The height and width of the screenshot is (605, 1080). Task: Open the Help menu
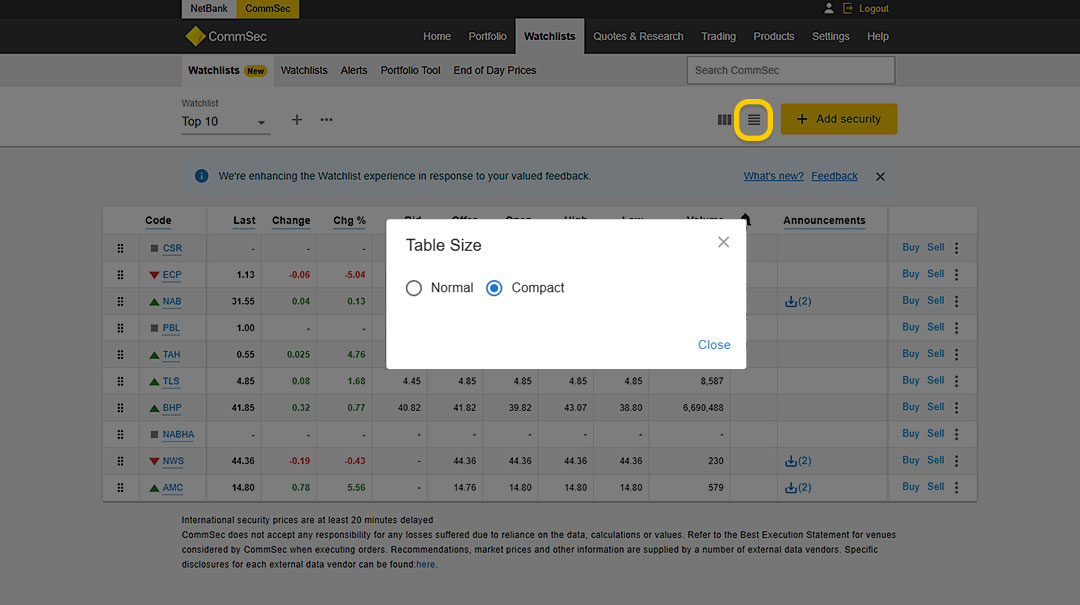[x=878, y=37]
